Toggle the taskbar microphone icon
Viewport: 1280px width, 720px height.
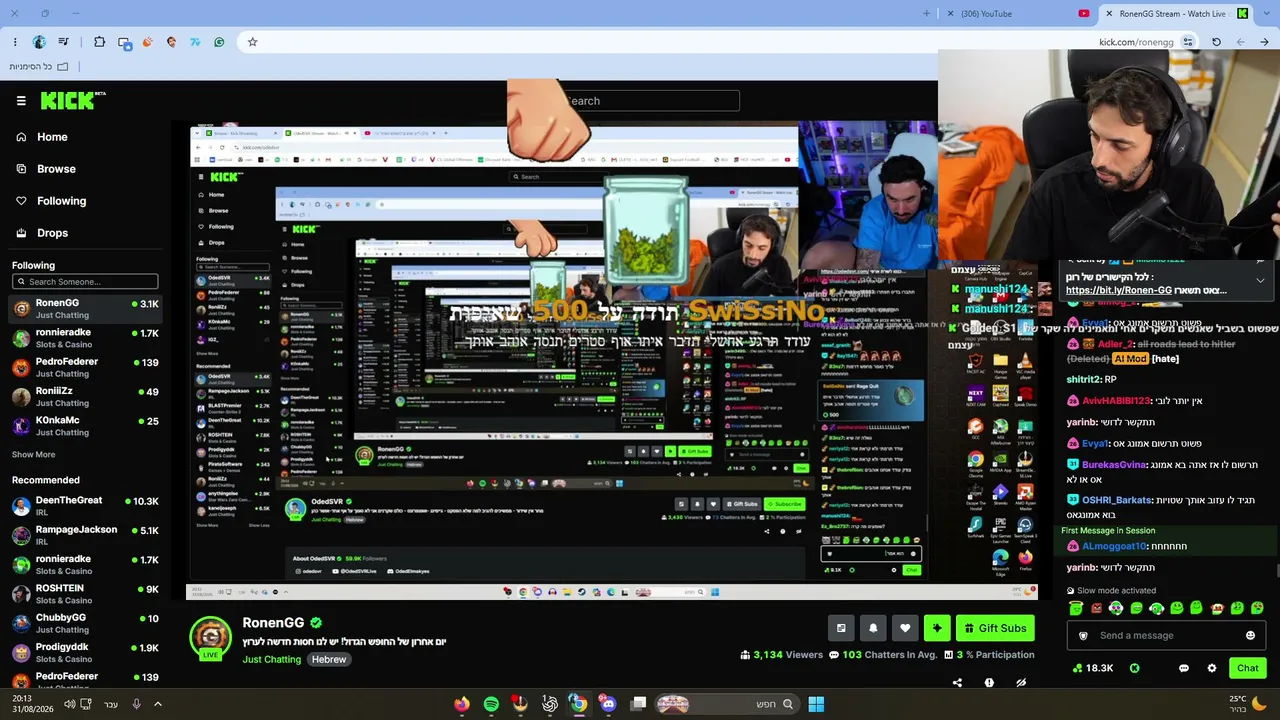click(136, 704)
